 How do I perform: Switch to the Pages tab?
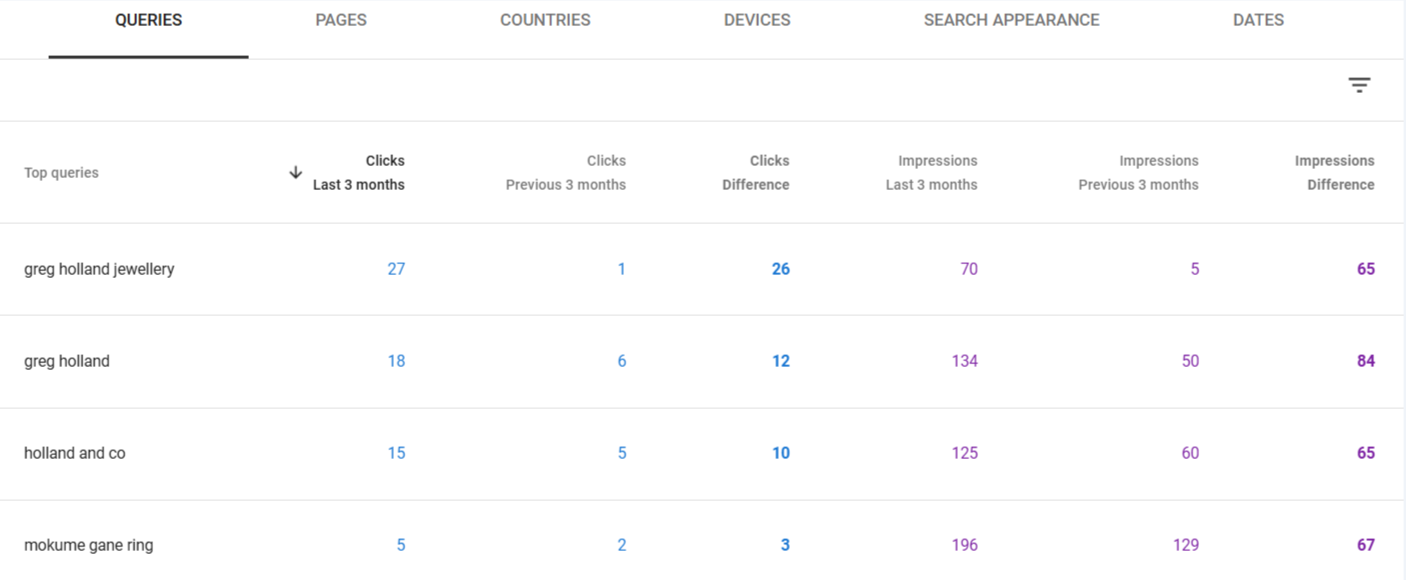(x=341, y=20)
